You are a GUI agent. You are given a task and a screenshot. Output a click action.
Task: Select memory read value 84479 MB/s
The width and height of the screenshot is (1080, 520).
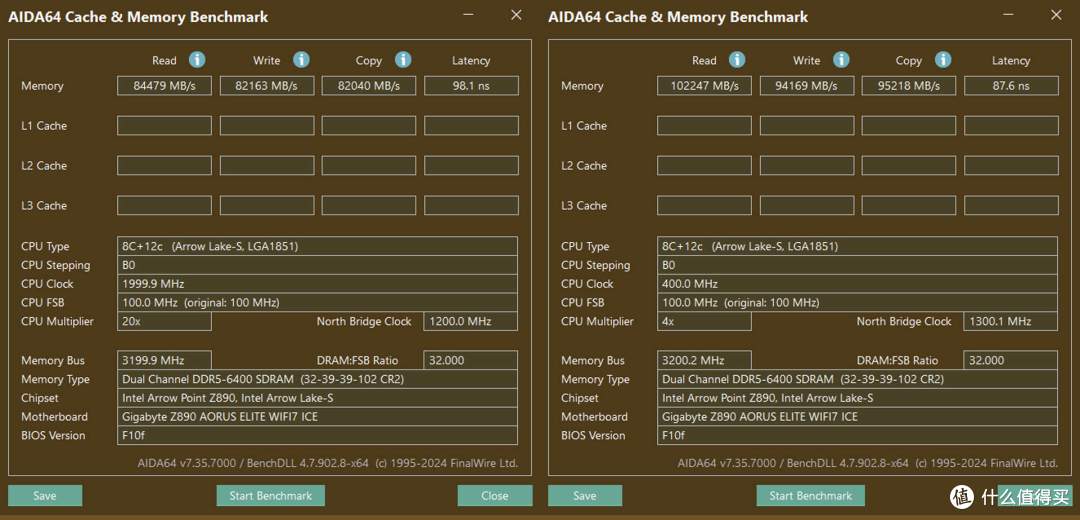tap(164, 86)
